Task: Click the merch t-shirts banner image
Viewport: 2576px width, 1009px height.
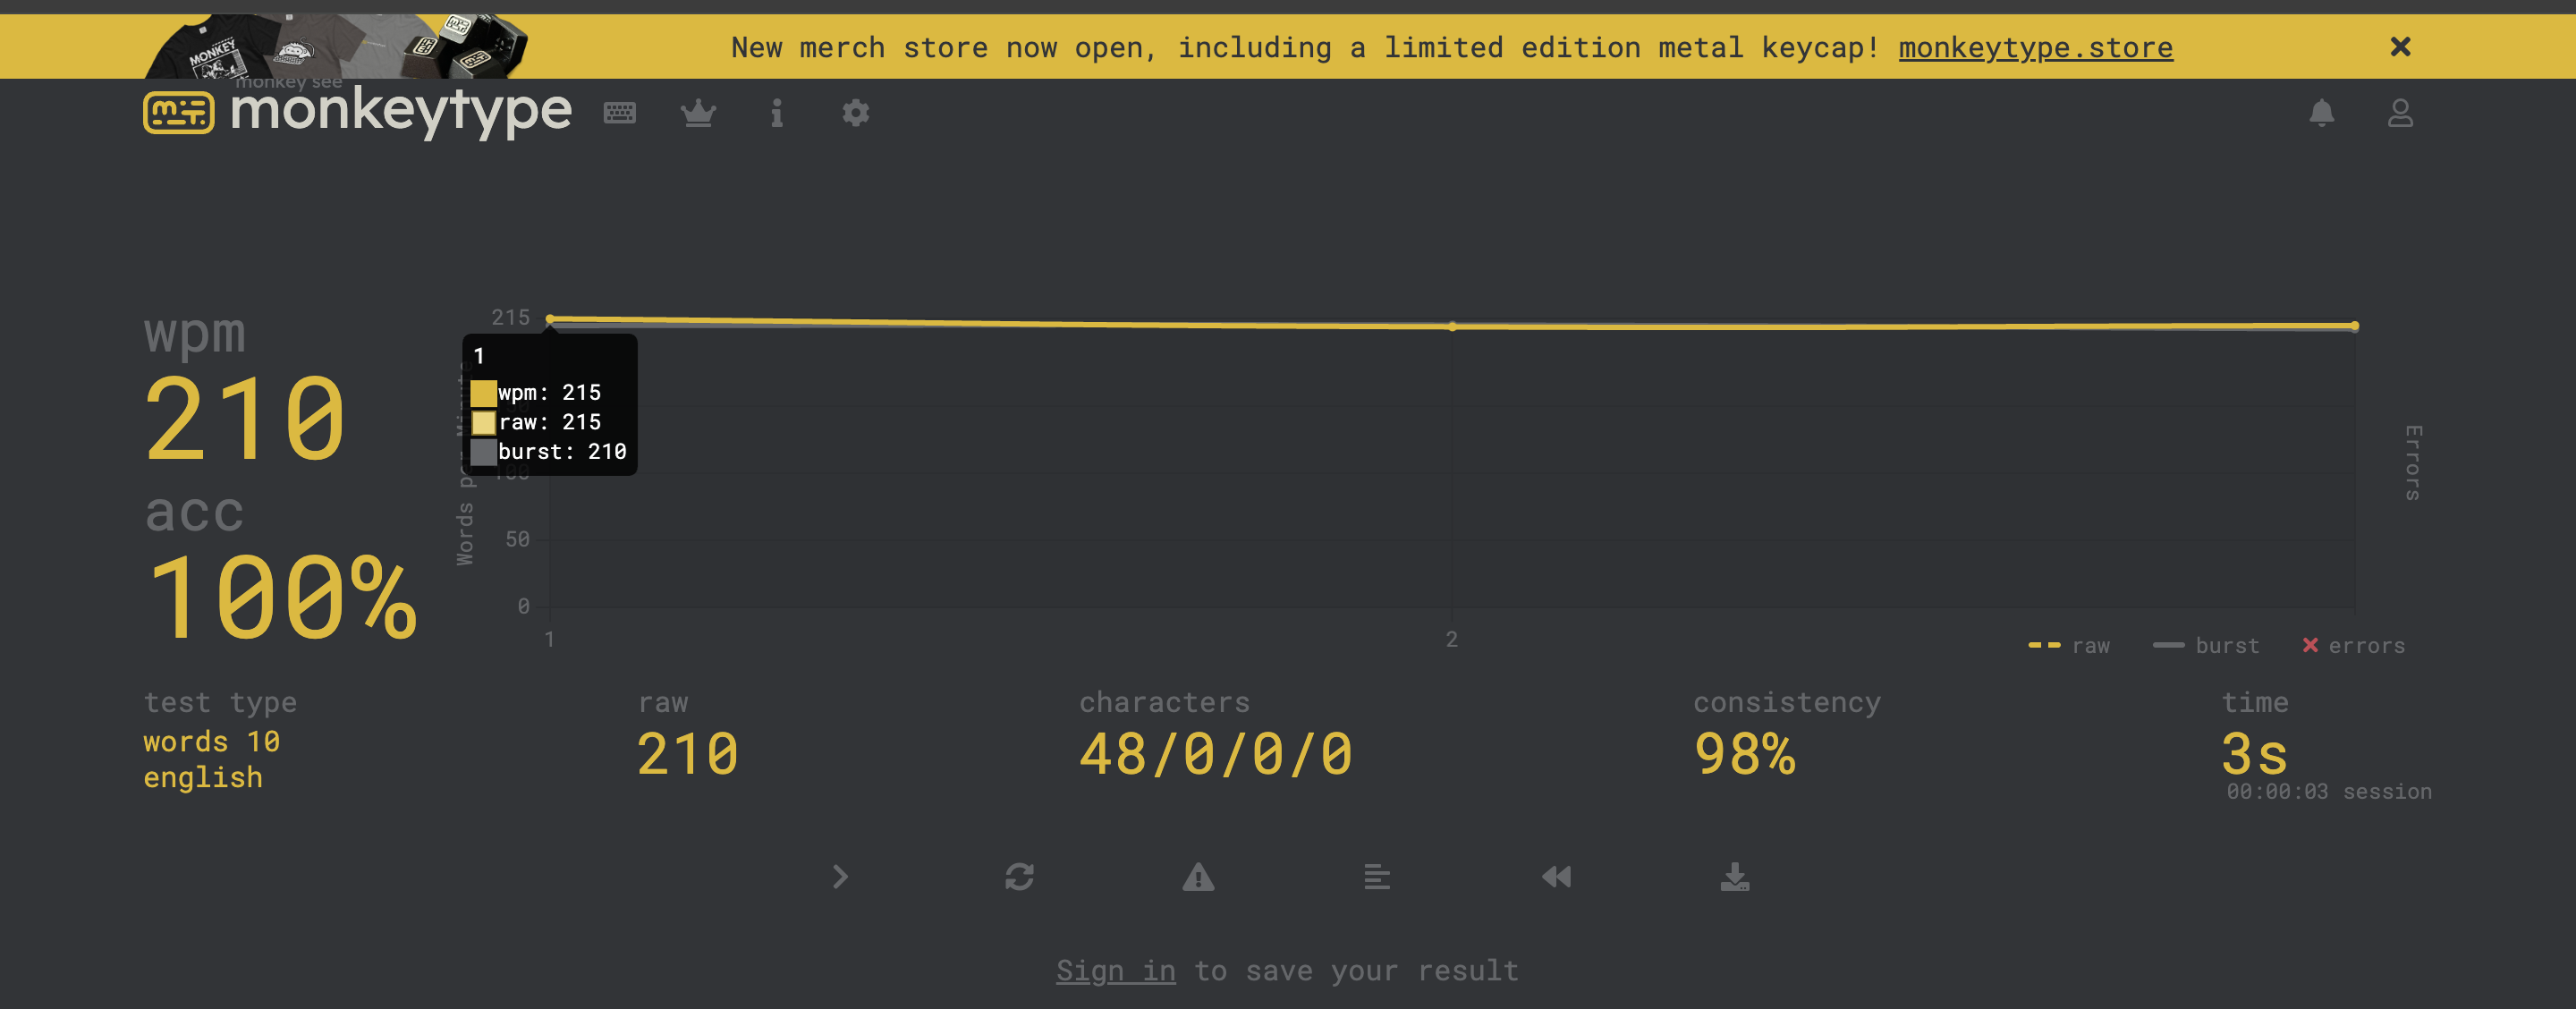Action: click(336, 46)
